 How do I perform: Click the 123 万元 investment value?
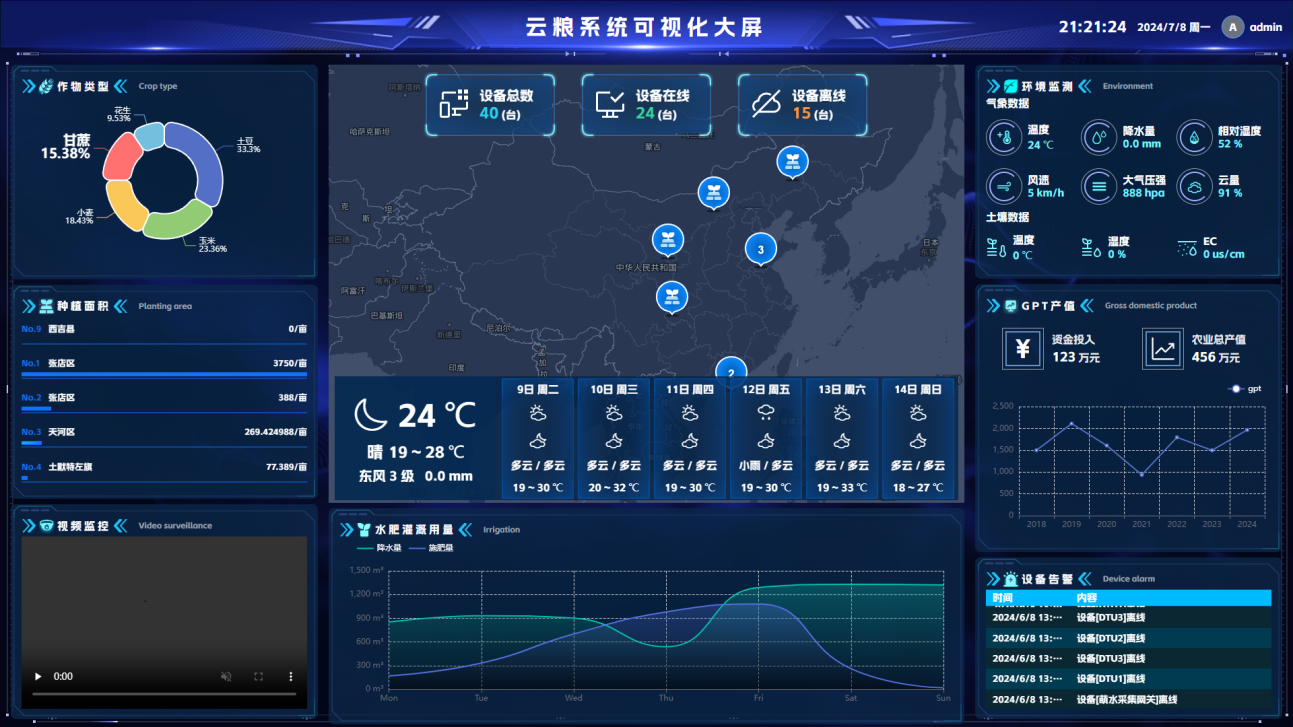(x=1076, y=357)
